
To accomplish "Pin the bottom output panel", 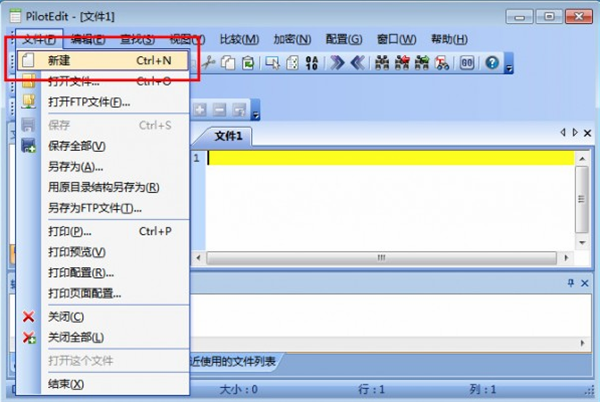I will click(x=571, y=283).
